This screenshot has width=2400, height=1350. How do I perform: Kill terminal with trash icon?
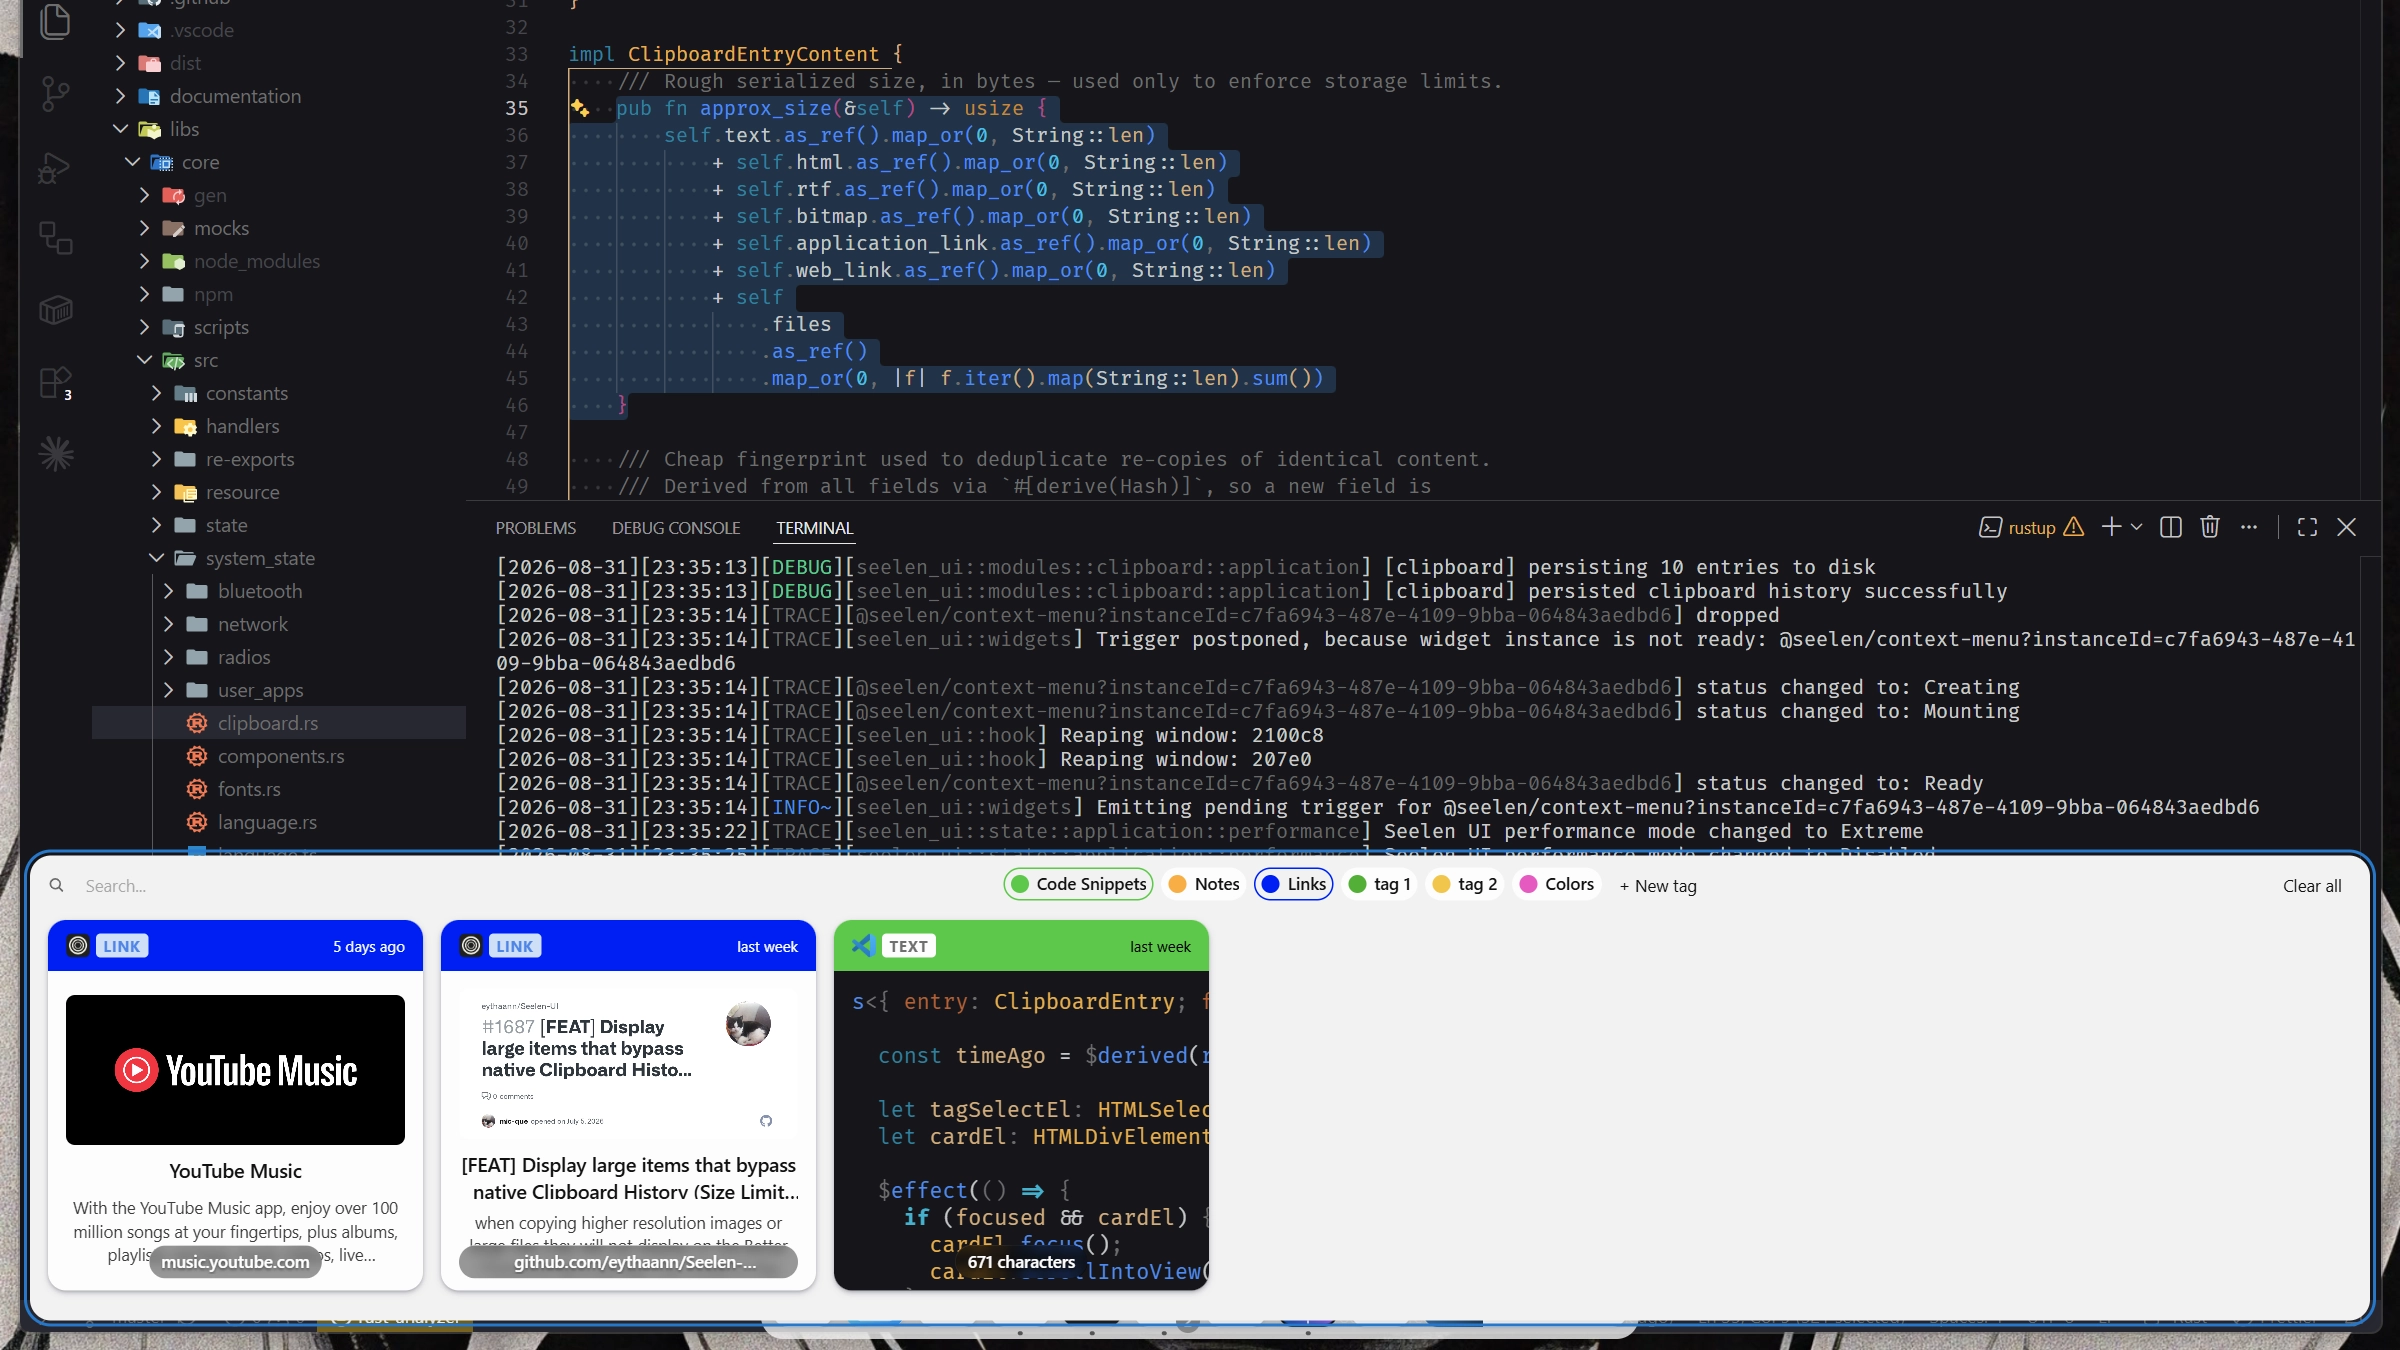[x=2210, y=527]
